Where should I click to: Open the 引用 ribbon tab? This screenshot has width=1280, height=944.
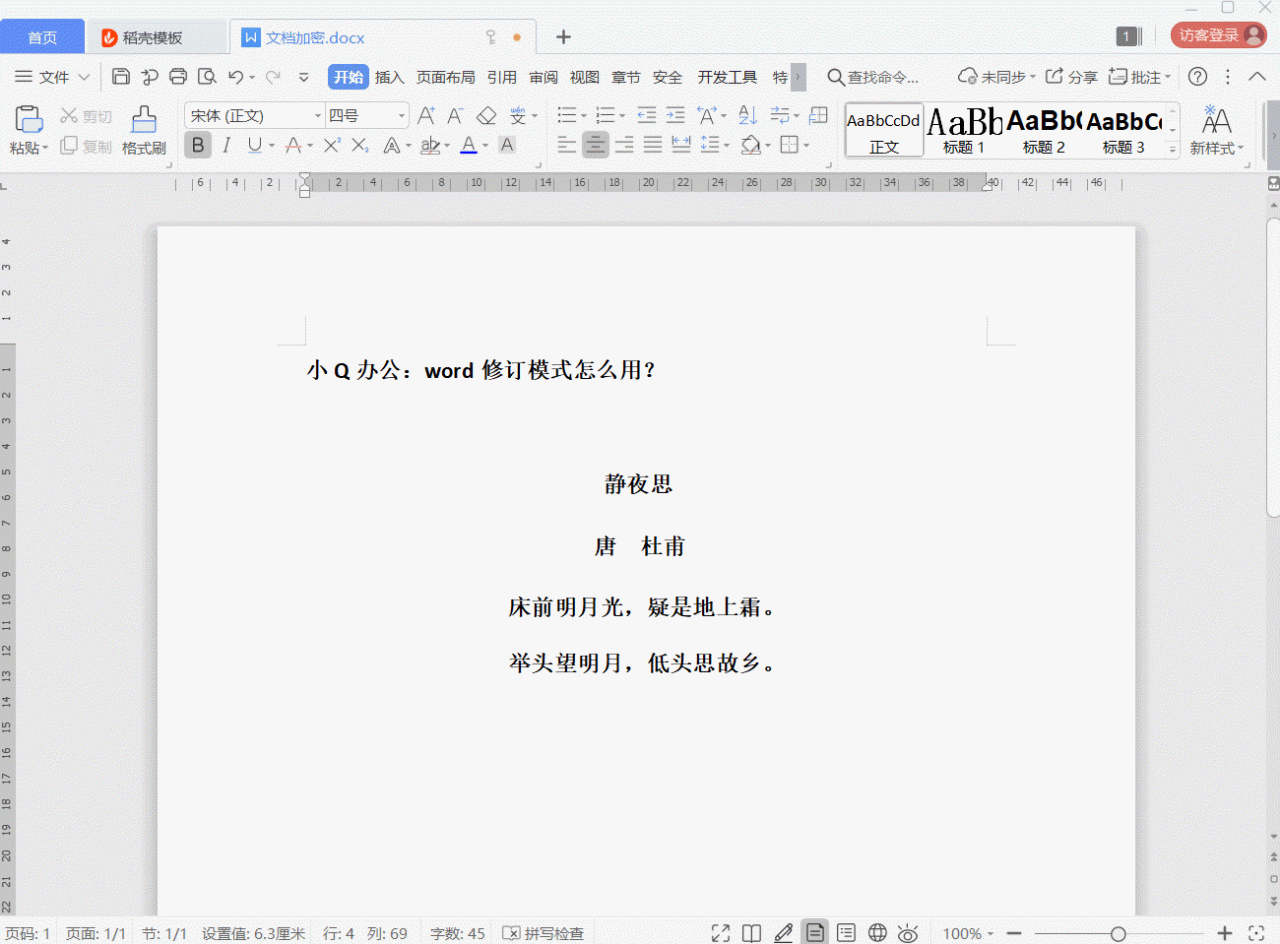502,77
